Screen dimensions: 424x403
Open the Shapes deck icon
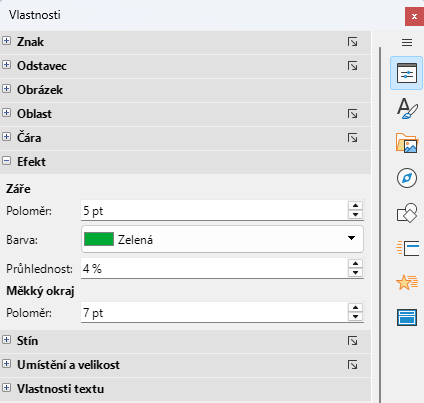407,213
